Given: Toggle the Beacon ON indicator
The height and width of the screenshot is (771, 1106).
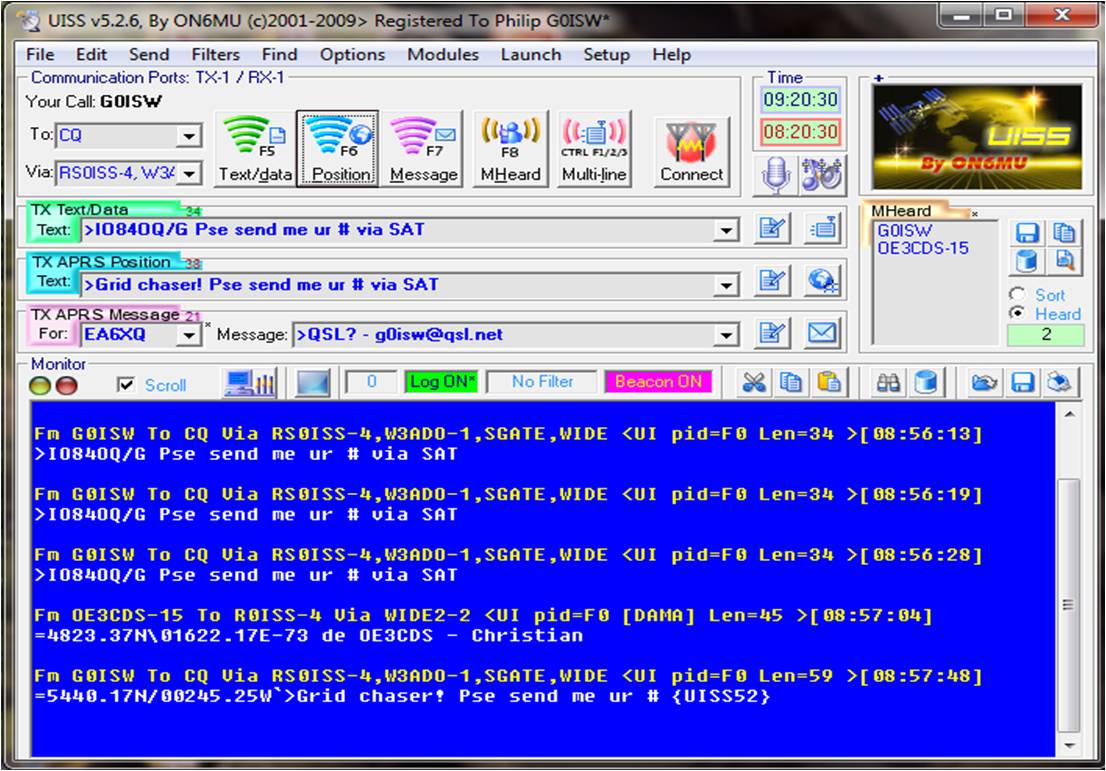Looking at the screenshot, I should [658, 382].
